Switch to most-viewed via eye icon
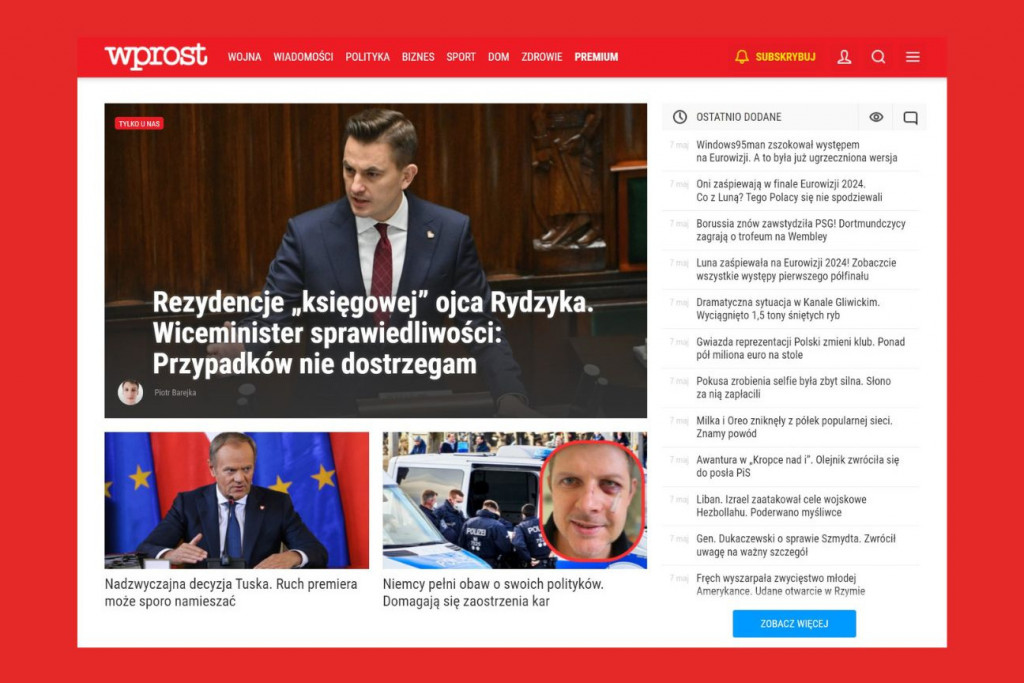This screenshot has height=683, width=1024. coord(876,117)
